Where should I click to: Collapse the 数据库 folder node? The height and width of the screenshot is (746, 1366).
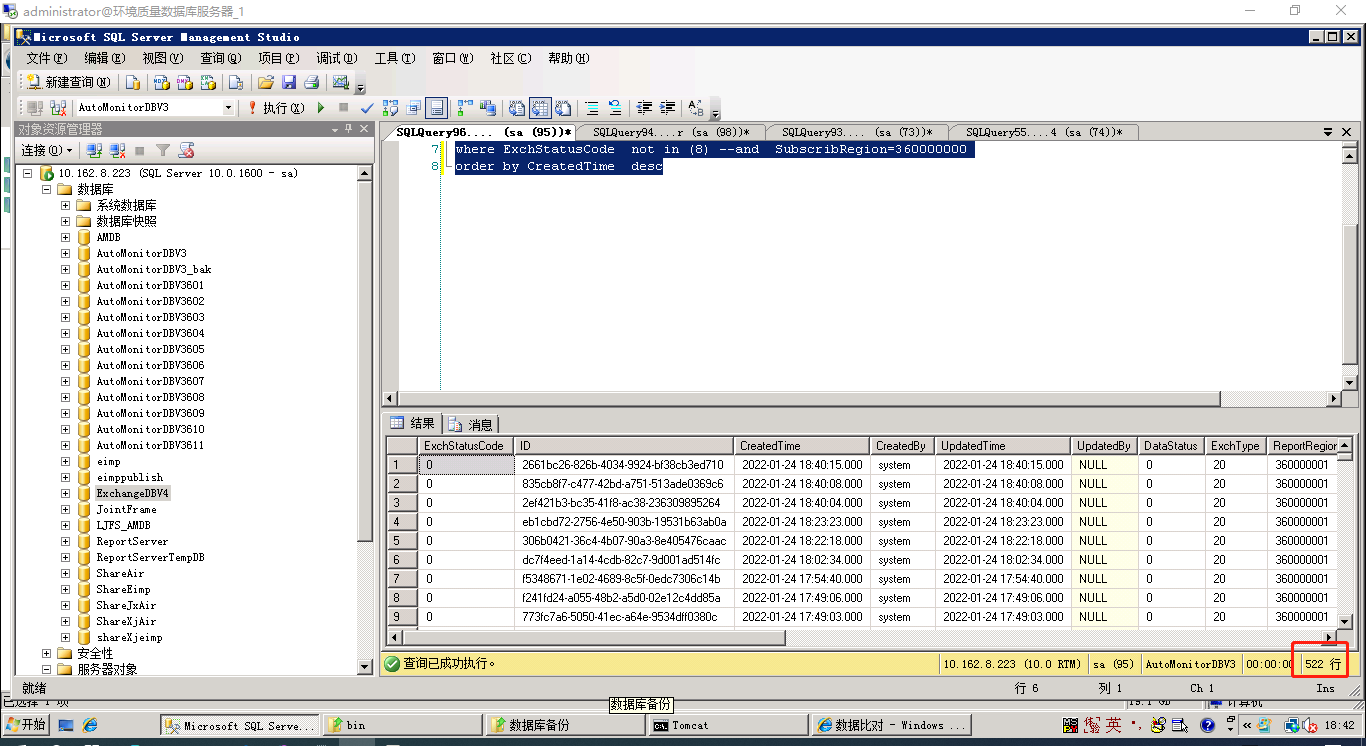(46, 189)
